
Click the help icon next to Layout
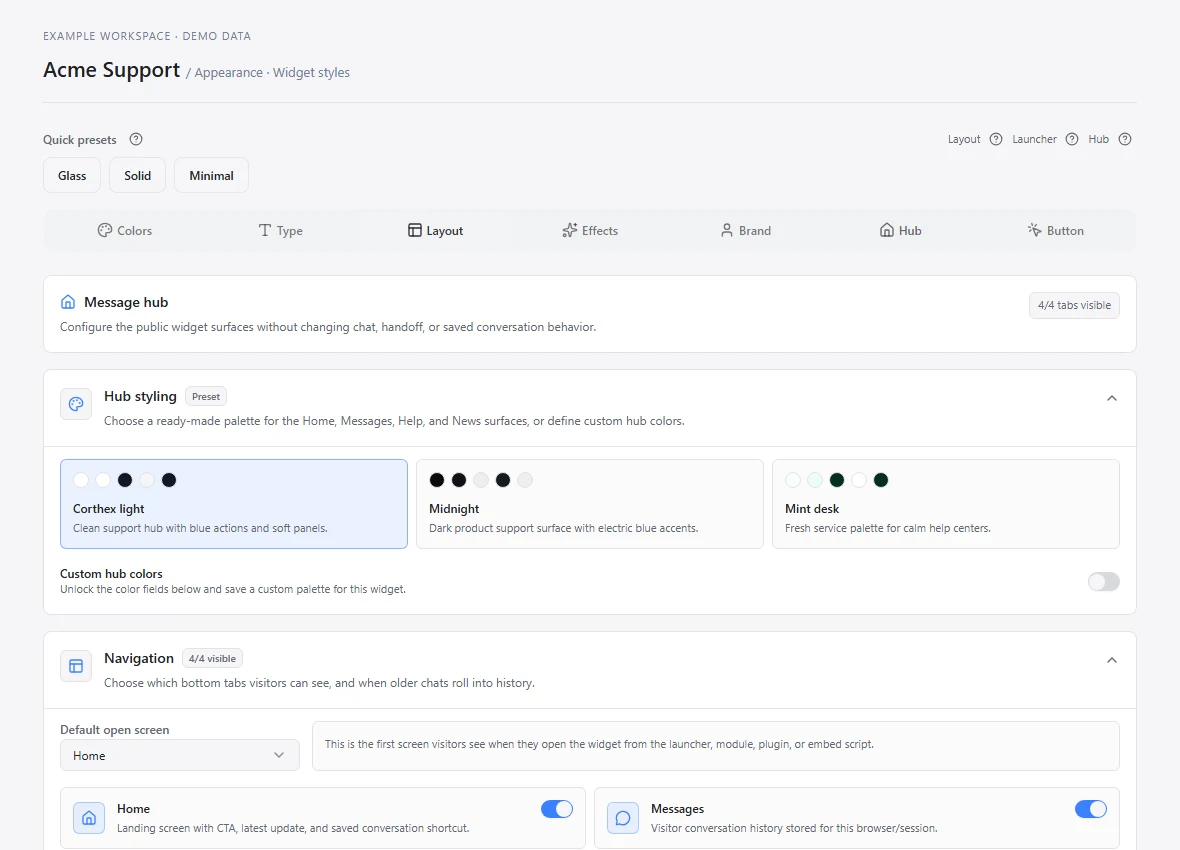point(996,139)
